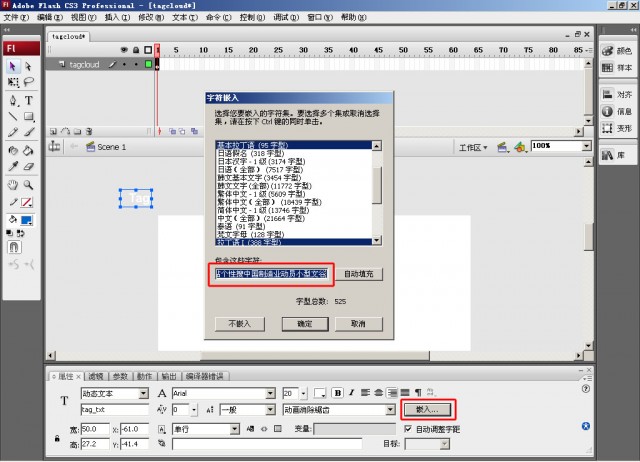The width and height of the screenshot is (640, 462).
Task: Uncheck 自动调整字距 checkbox
Action: [408, 429]
